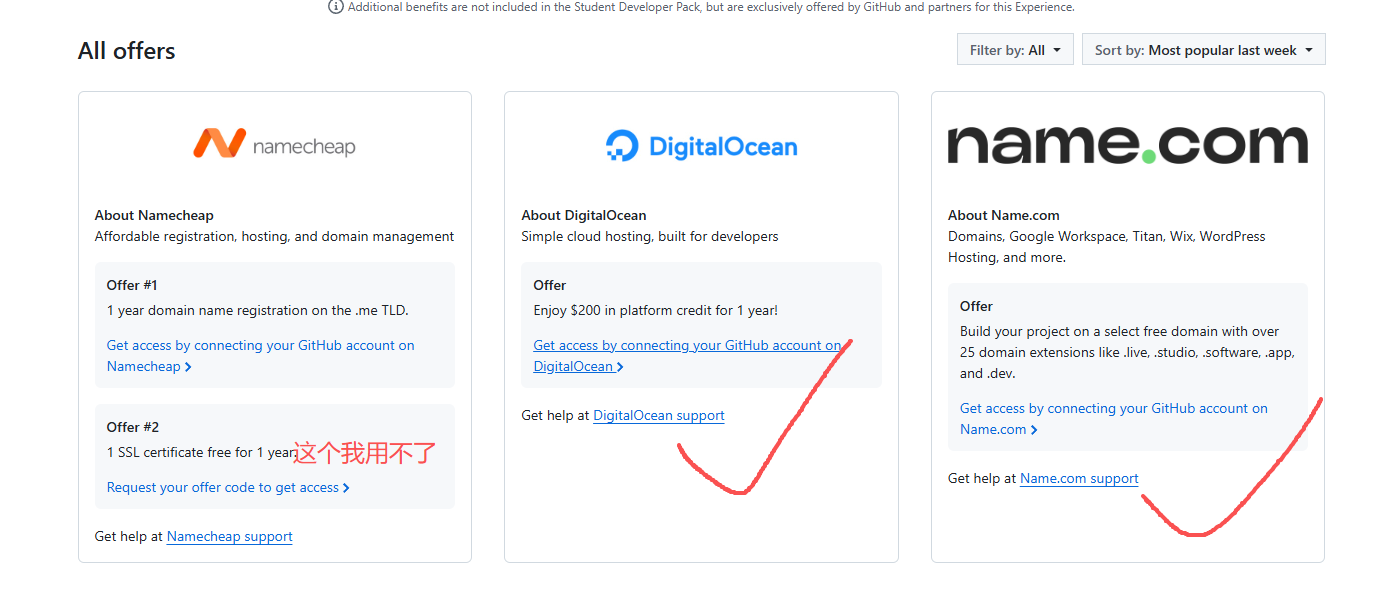Open the Filter by: All dropdown

(x=1015, y=50)
